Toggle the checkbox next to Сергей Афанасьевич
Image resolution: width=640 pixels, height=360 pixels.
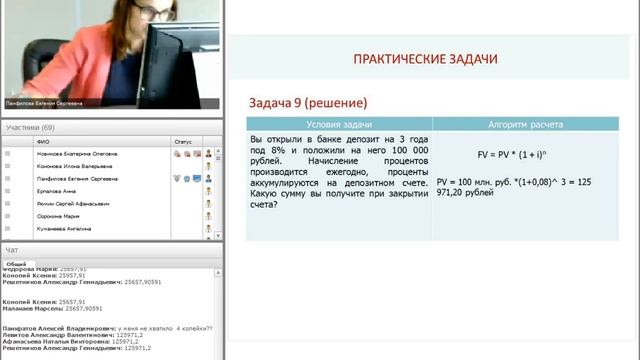(x=7, y=203)
